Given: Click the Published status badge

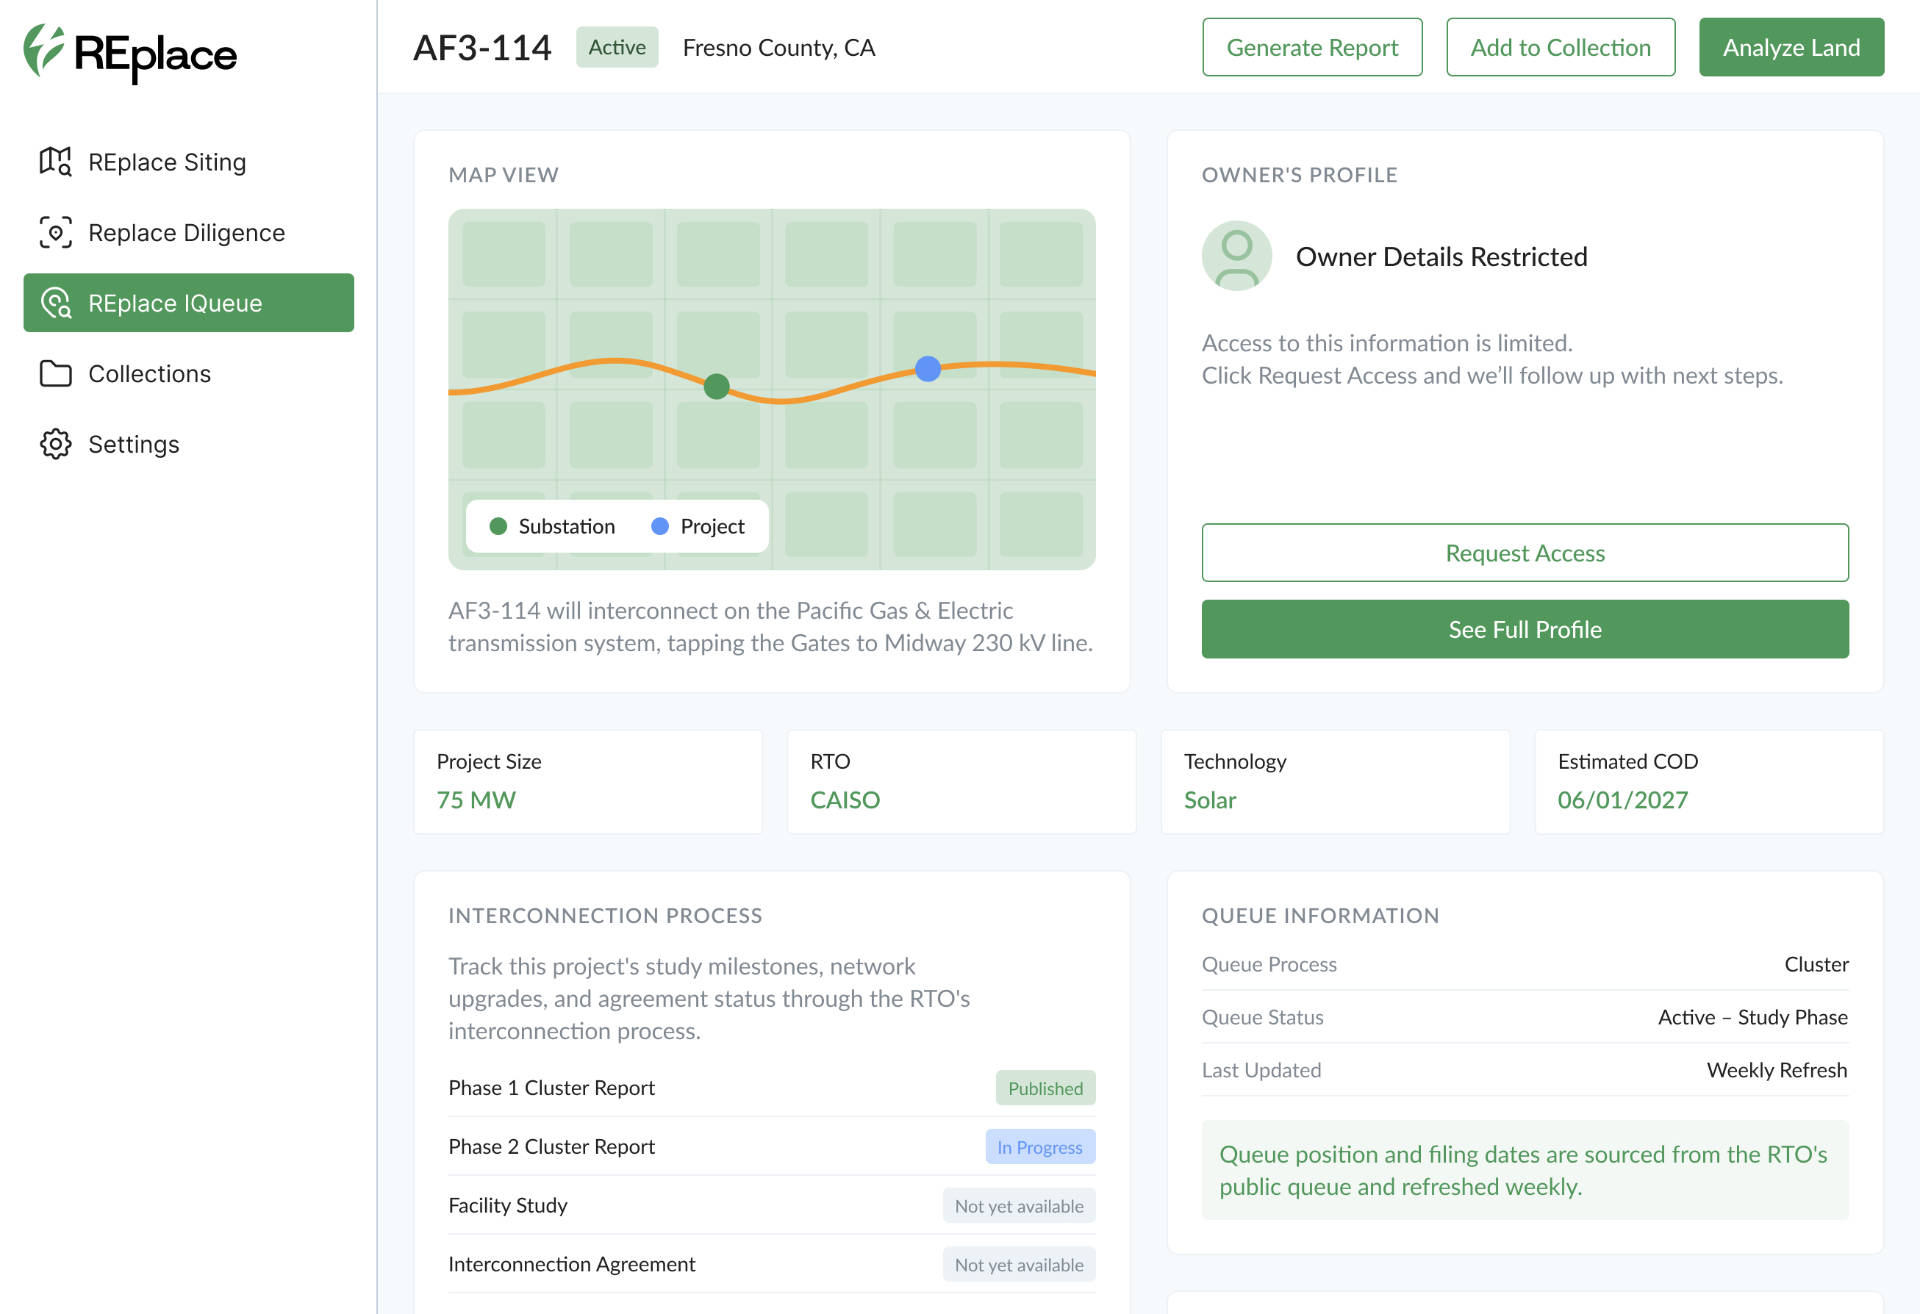Looking at the screenshot, I should pyautogui.click(x=1045, y=1088).
